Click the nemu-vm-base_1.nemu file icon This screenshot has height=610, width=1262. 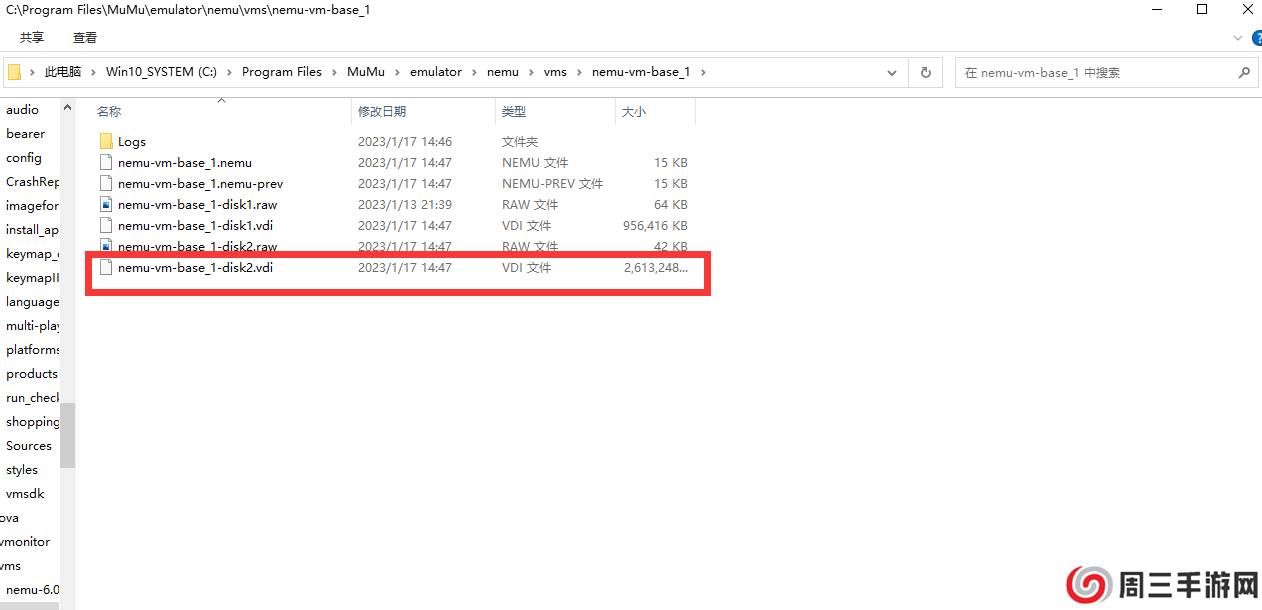point(106,163)
